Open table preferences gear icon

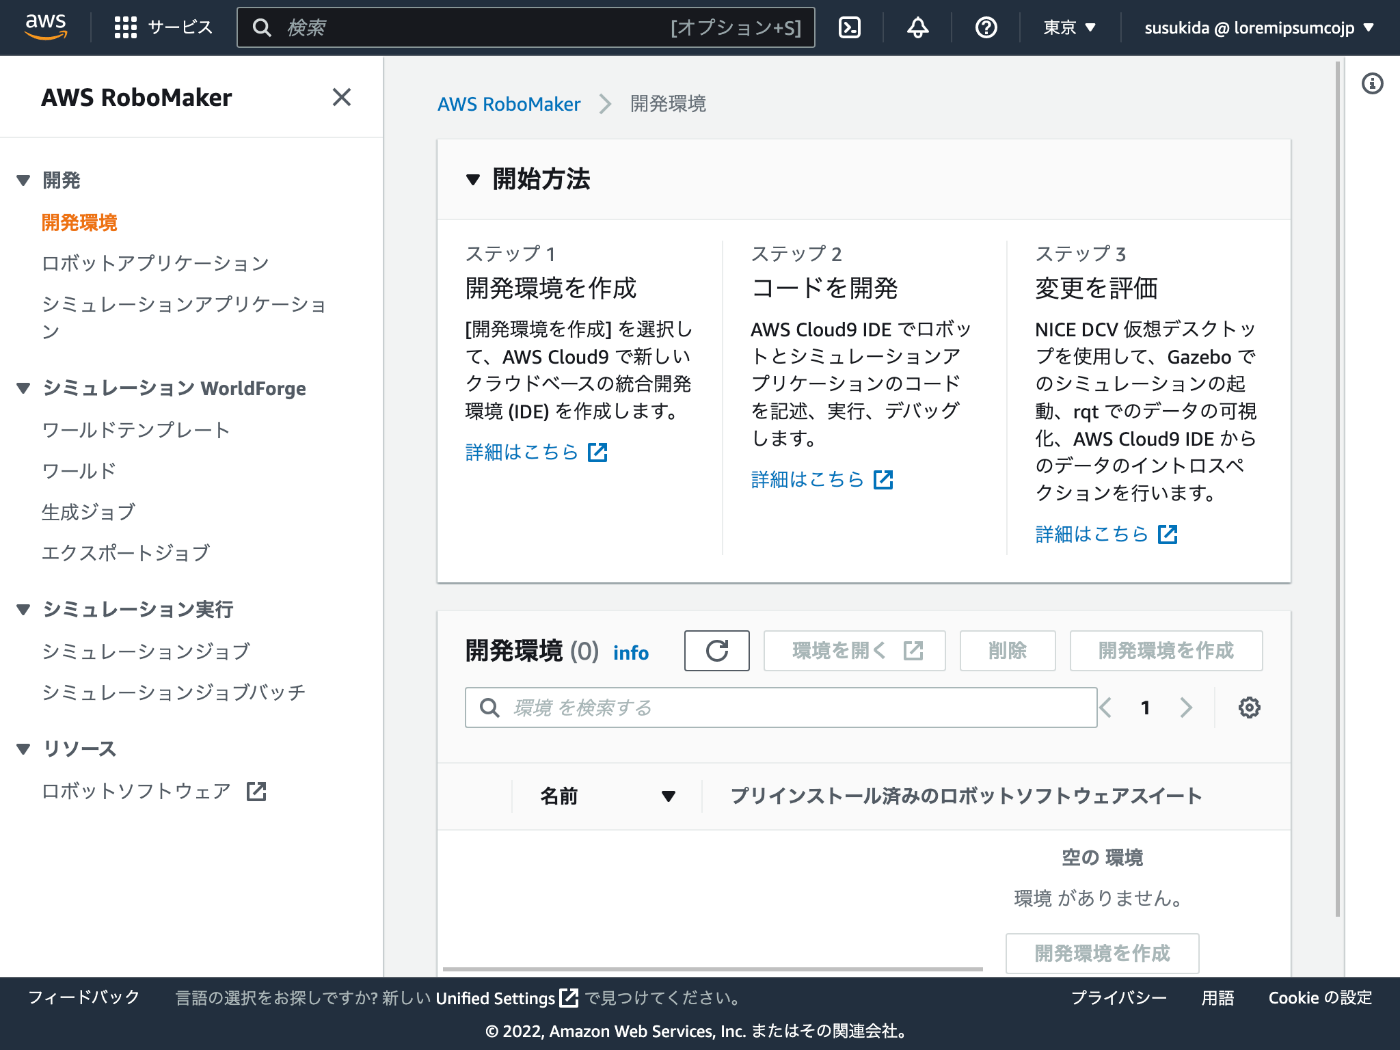pos(1249,708)
